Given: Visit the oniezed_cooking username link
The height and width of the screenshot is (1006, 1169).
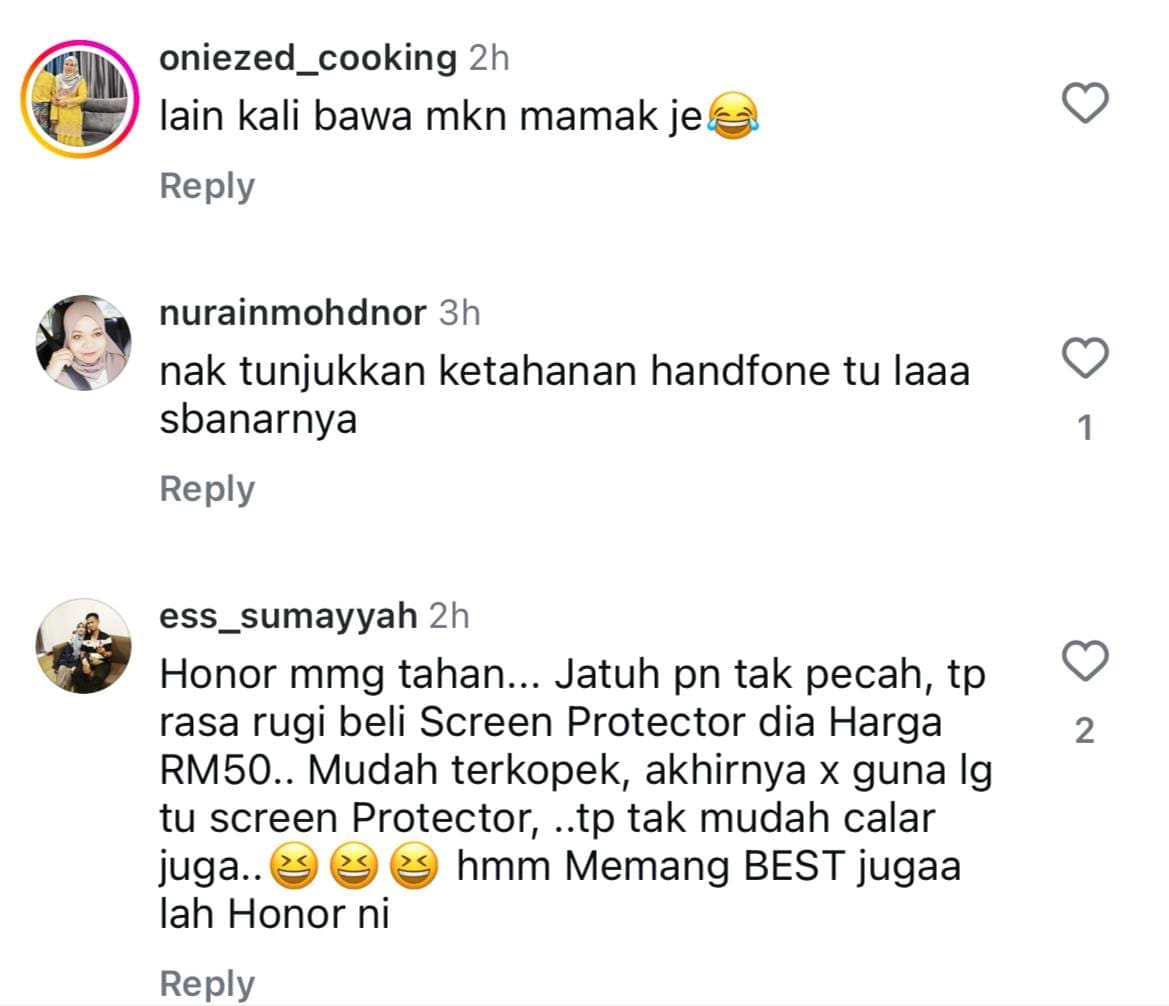Looking at the screenshot, I should click(x=308, y=58).
